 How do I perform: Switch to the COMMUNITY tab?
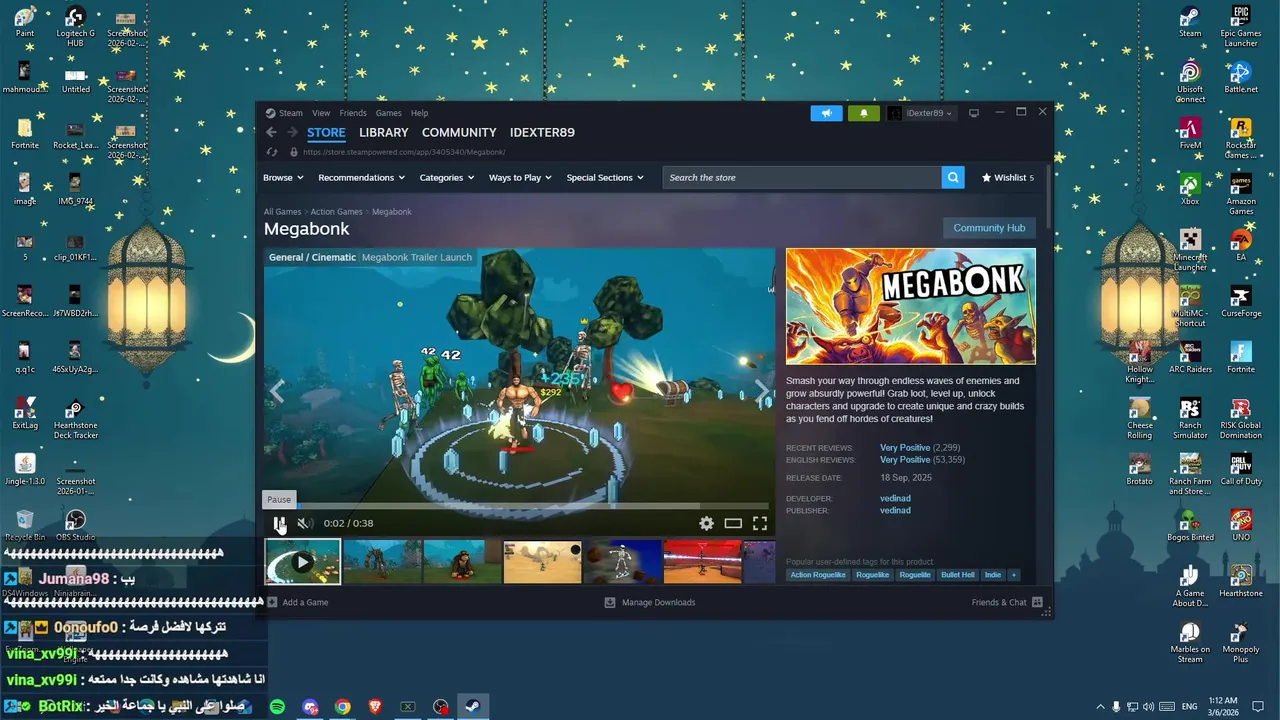coord(459,132)
